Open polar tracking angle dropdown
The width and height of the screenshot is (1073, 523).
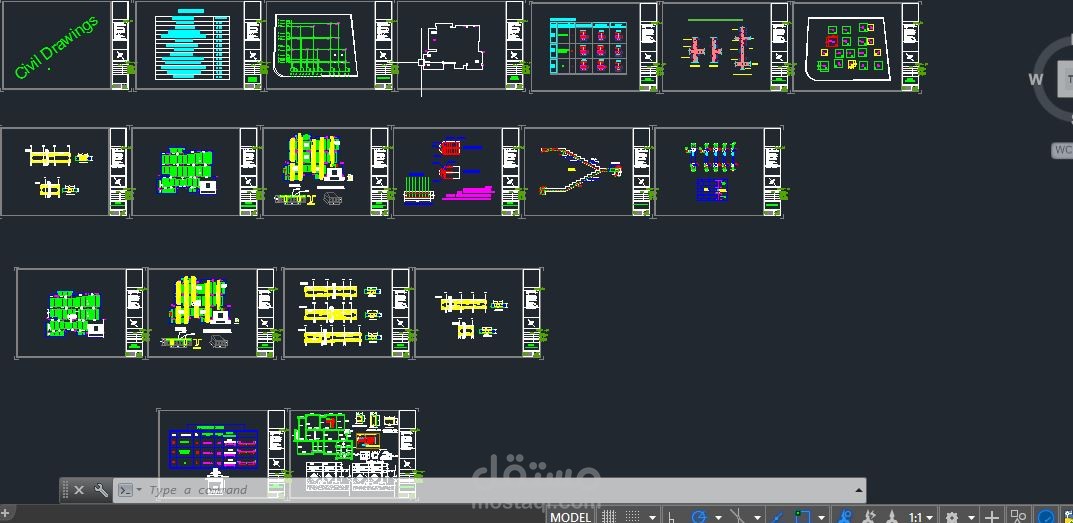719,518
